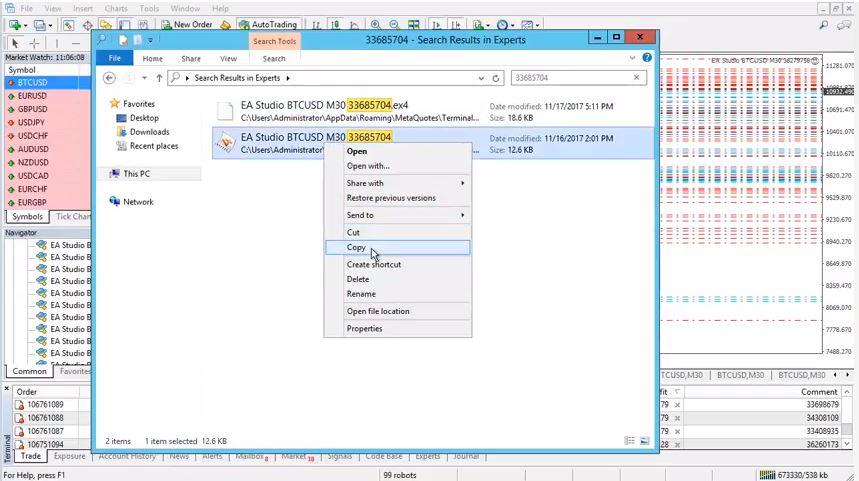Viewport: 859px width, 481px height.
Task: Refresh the Explorer search results
Action: click(495, 78)
